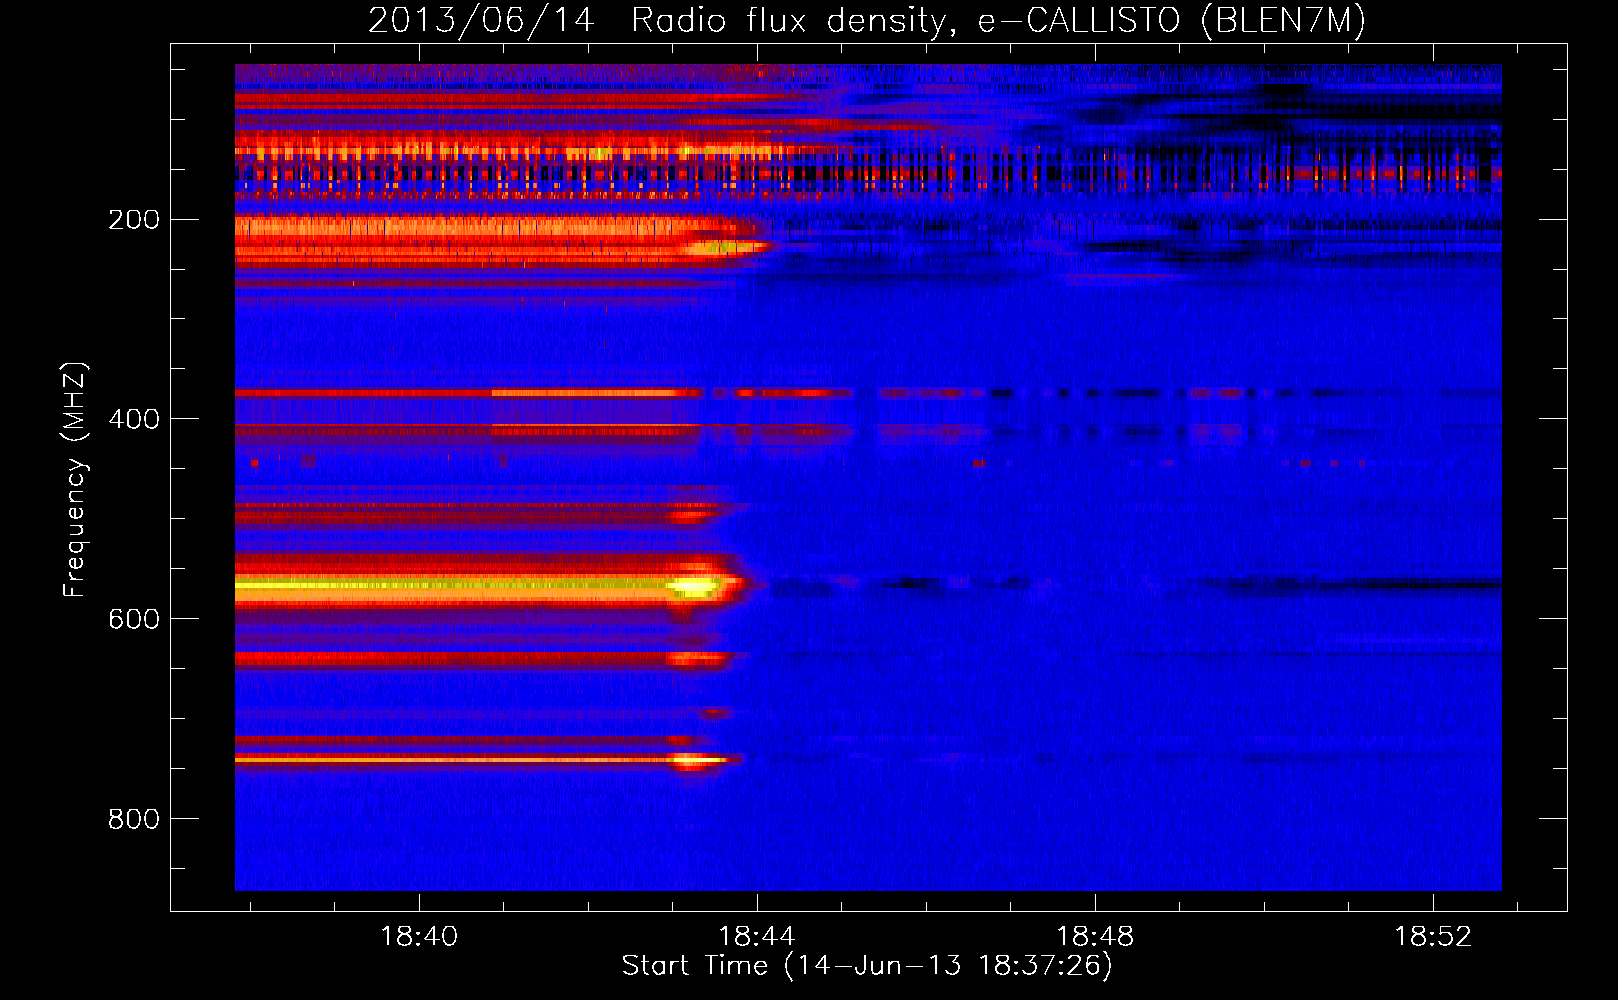Image resolution: width=1618 pixels, height=1000 pixels.
Task: Select the 800 frequency tick label
Action: 134,819
